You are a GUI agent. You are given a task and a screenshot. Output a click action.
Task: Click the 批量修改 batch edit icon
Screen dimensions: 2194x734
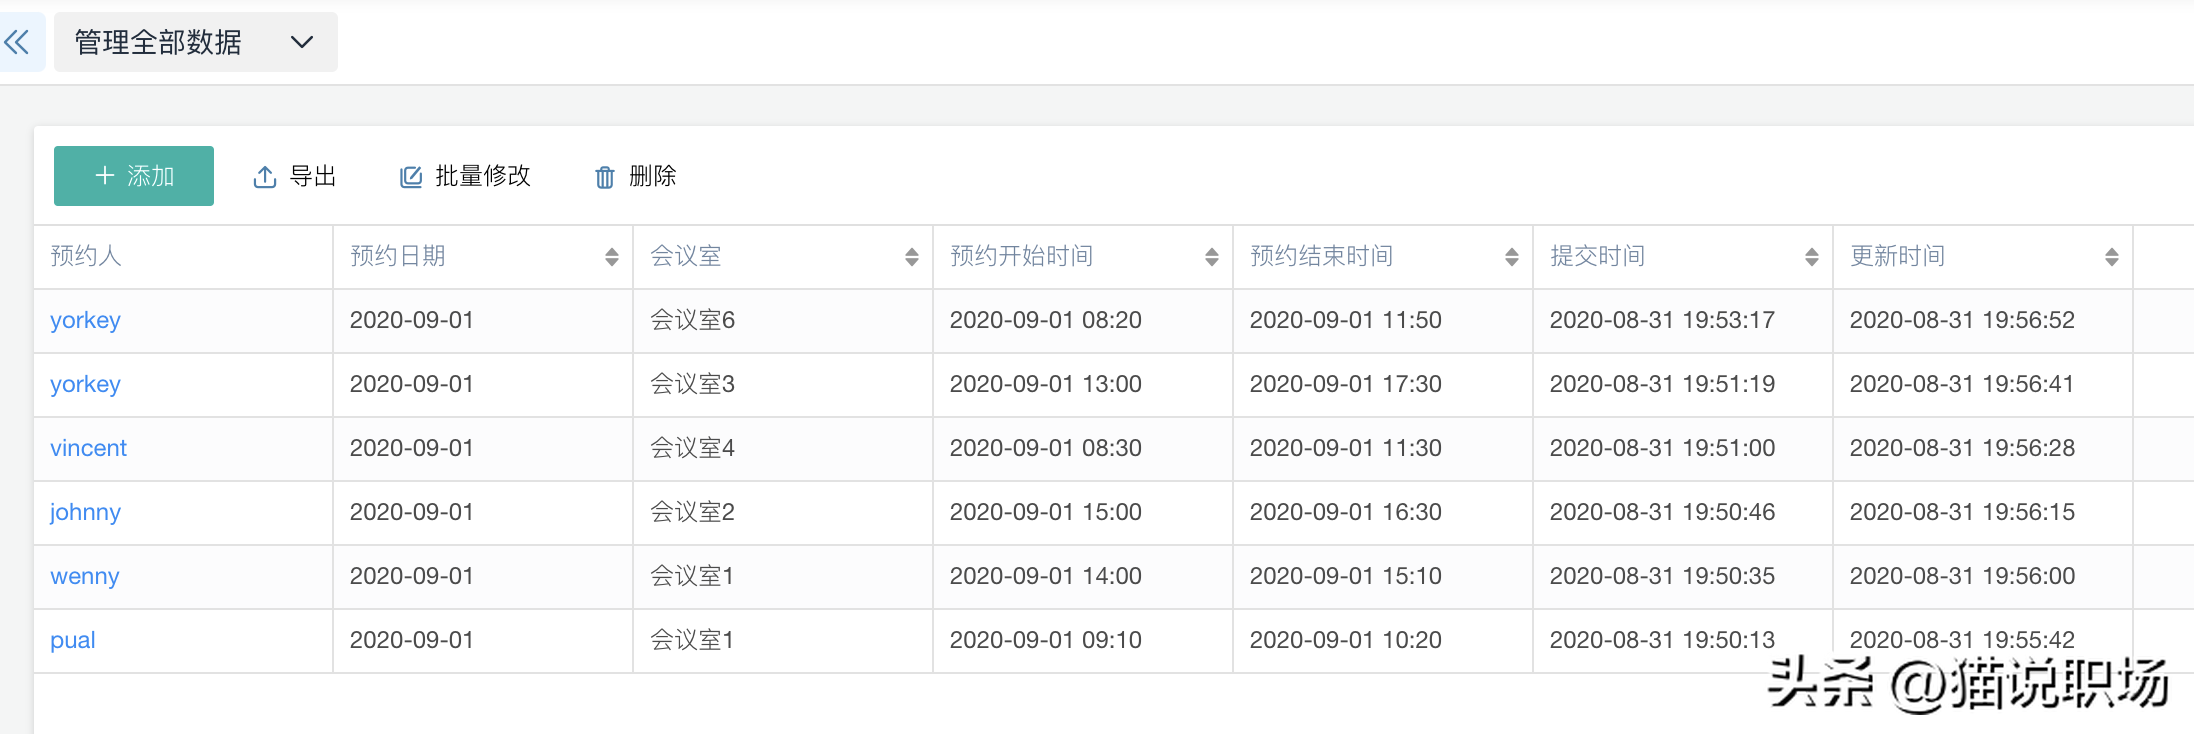[411, 177]
